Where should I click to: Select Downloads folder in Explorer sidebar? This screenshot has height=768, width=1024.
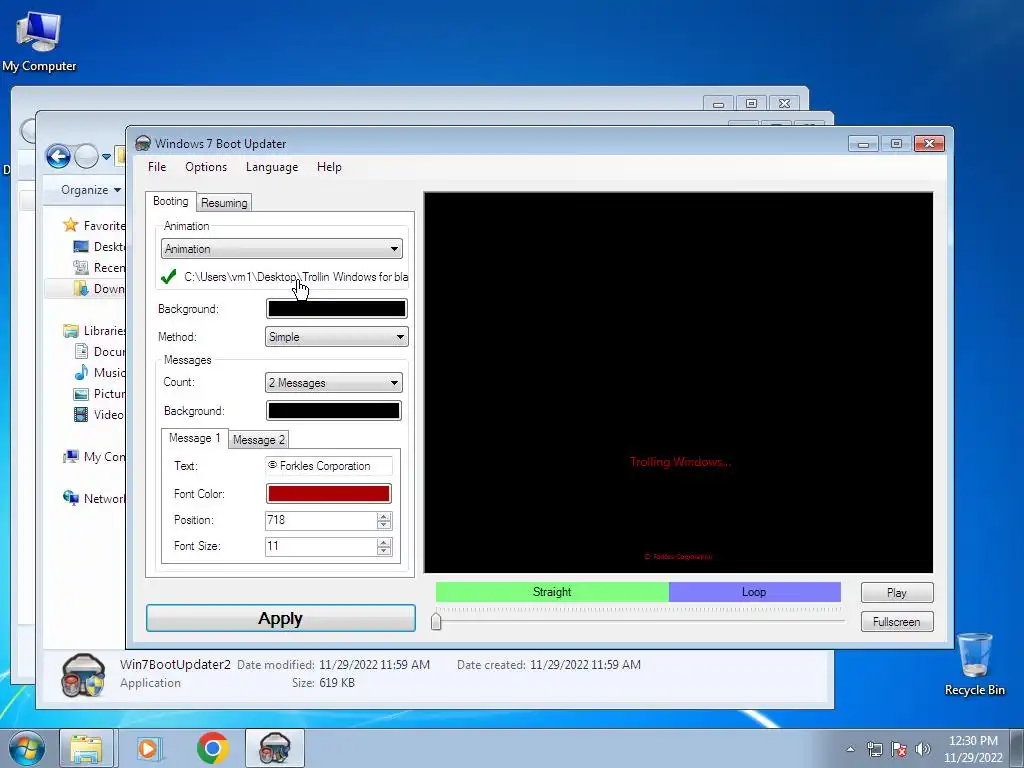click(x=99, y=289)
